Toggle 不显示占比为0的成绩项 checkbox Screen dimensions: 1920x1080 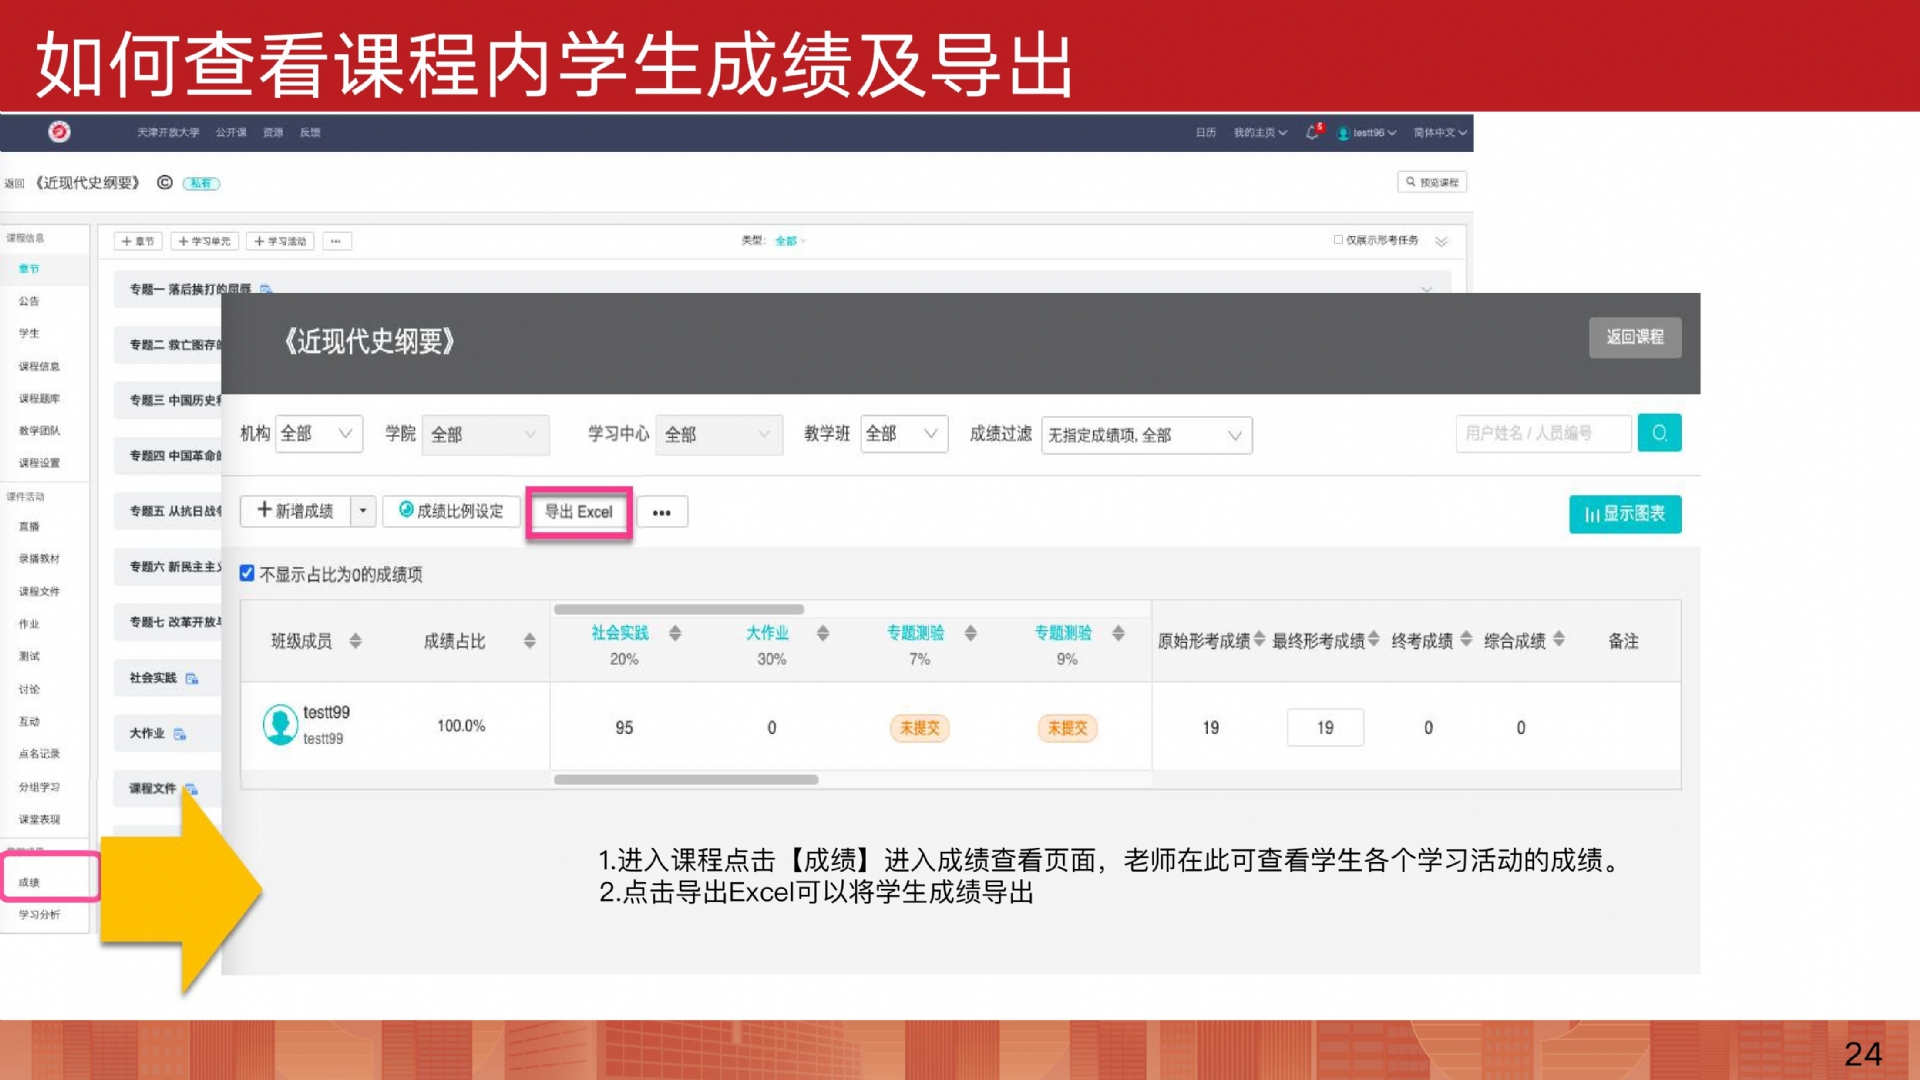pyautogui.click(x=247, y=573)
